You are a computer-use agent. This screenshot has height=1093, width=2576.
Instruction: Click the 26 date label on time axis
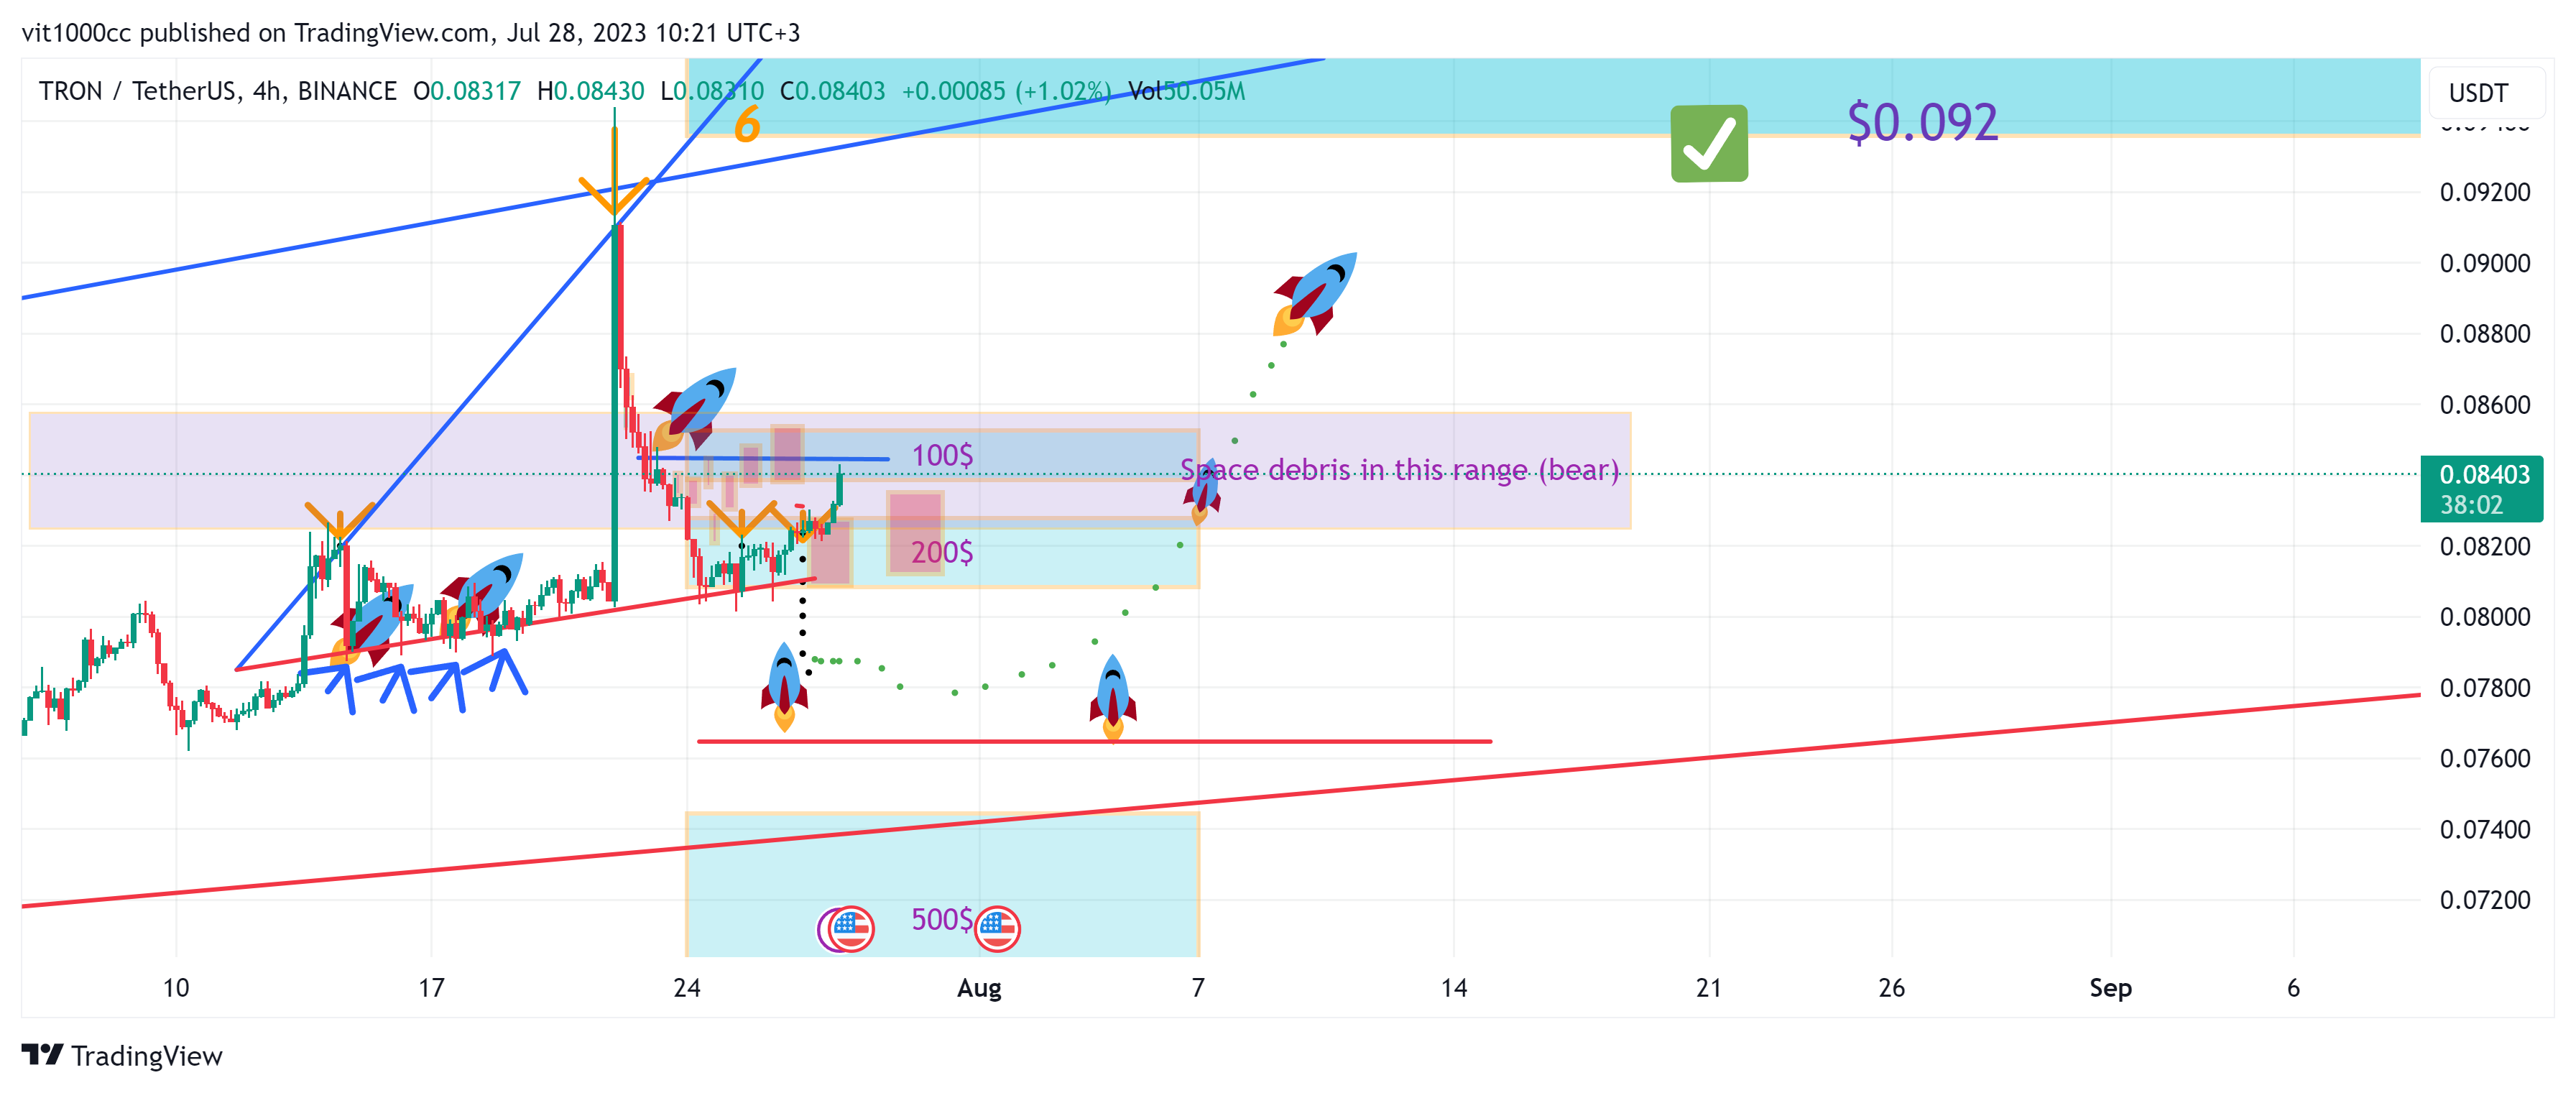[x=1891, y=989]
